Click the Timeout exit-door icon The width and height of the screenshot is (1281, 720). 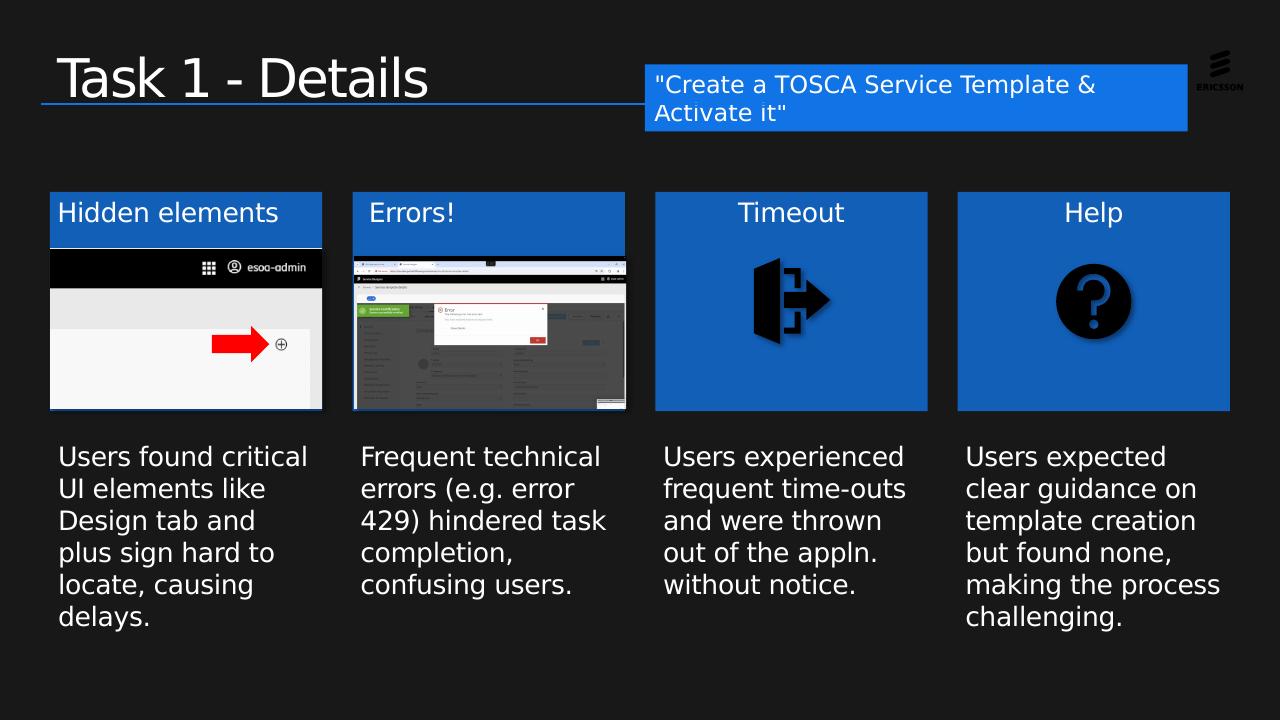791,301
